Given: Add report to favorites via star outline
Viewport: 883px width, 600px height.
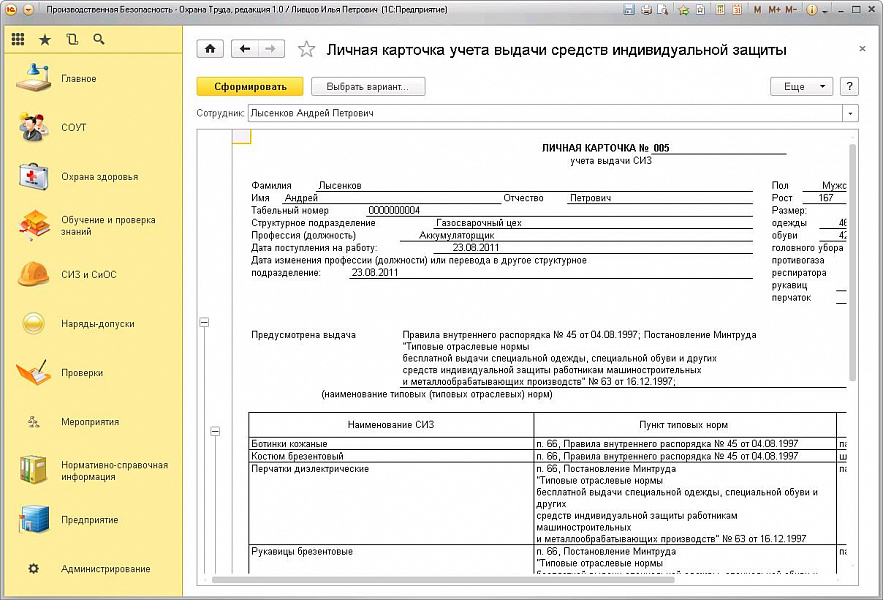Looking at the screenshot, I should (306, 49).
